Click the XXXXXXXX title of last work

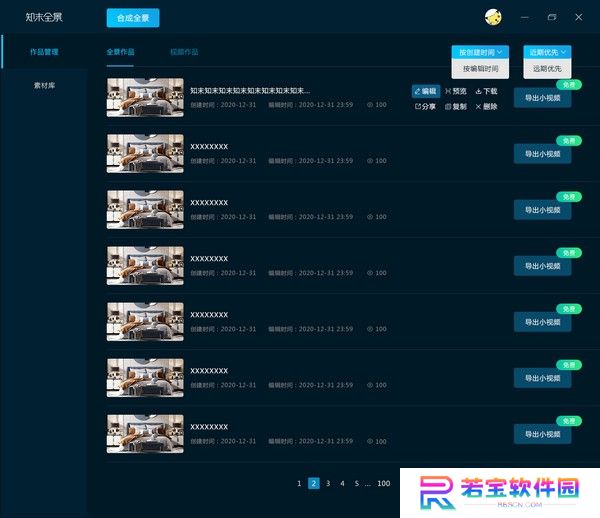[x=209, y=427]
